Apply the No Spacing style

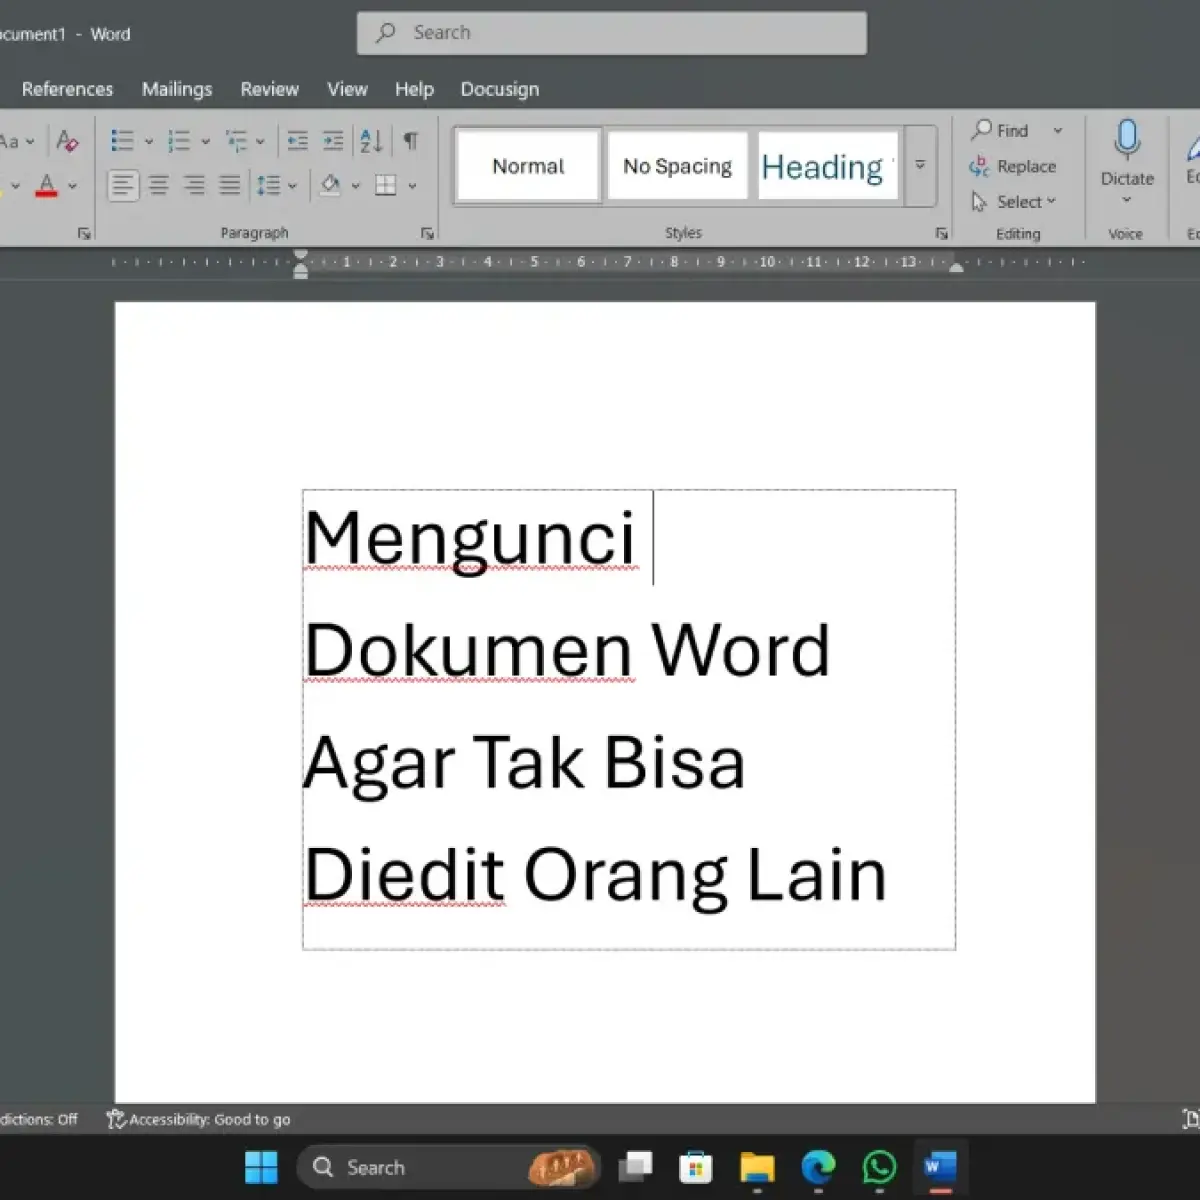[677, 166]
